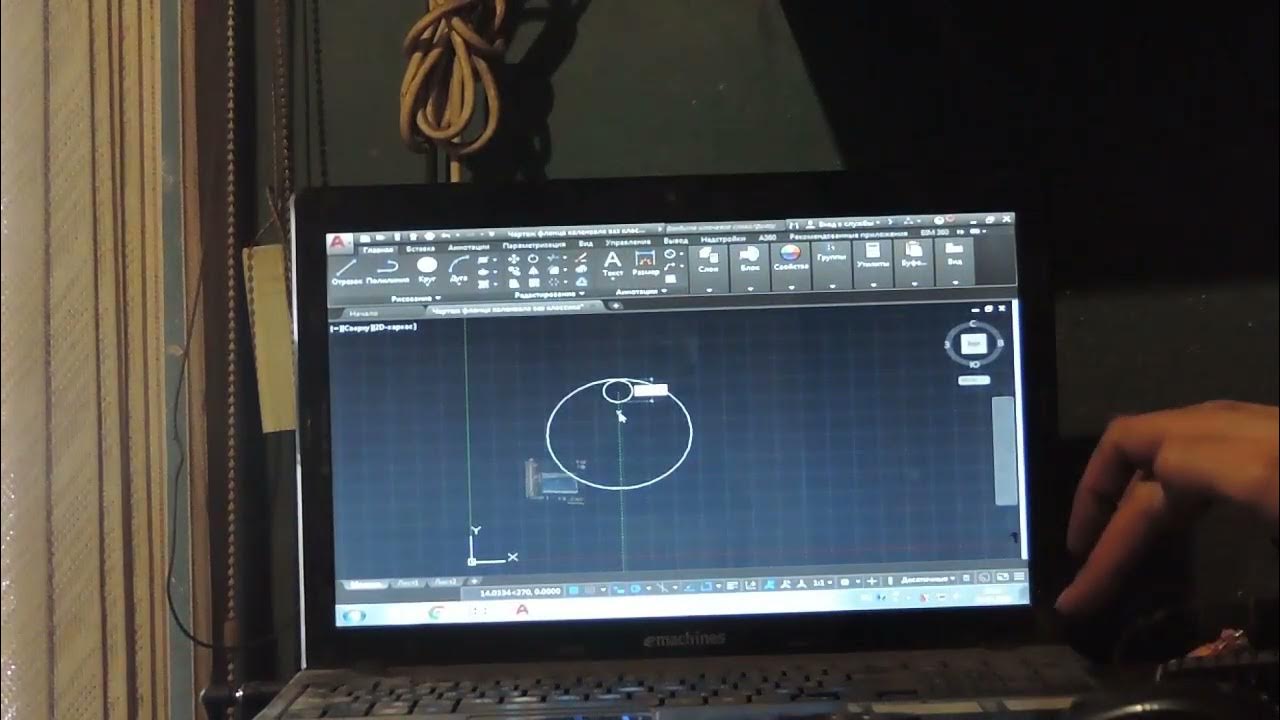The height and width of the screenshot is (720, 1280).
Task: Click the AutoCAD icon in Windows taskbar
Action: [x=521, y=609]
